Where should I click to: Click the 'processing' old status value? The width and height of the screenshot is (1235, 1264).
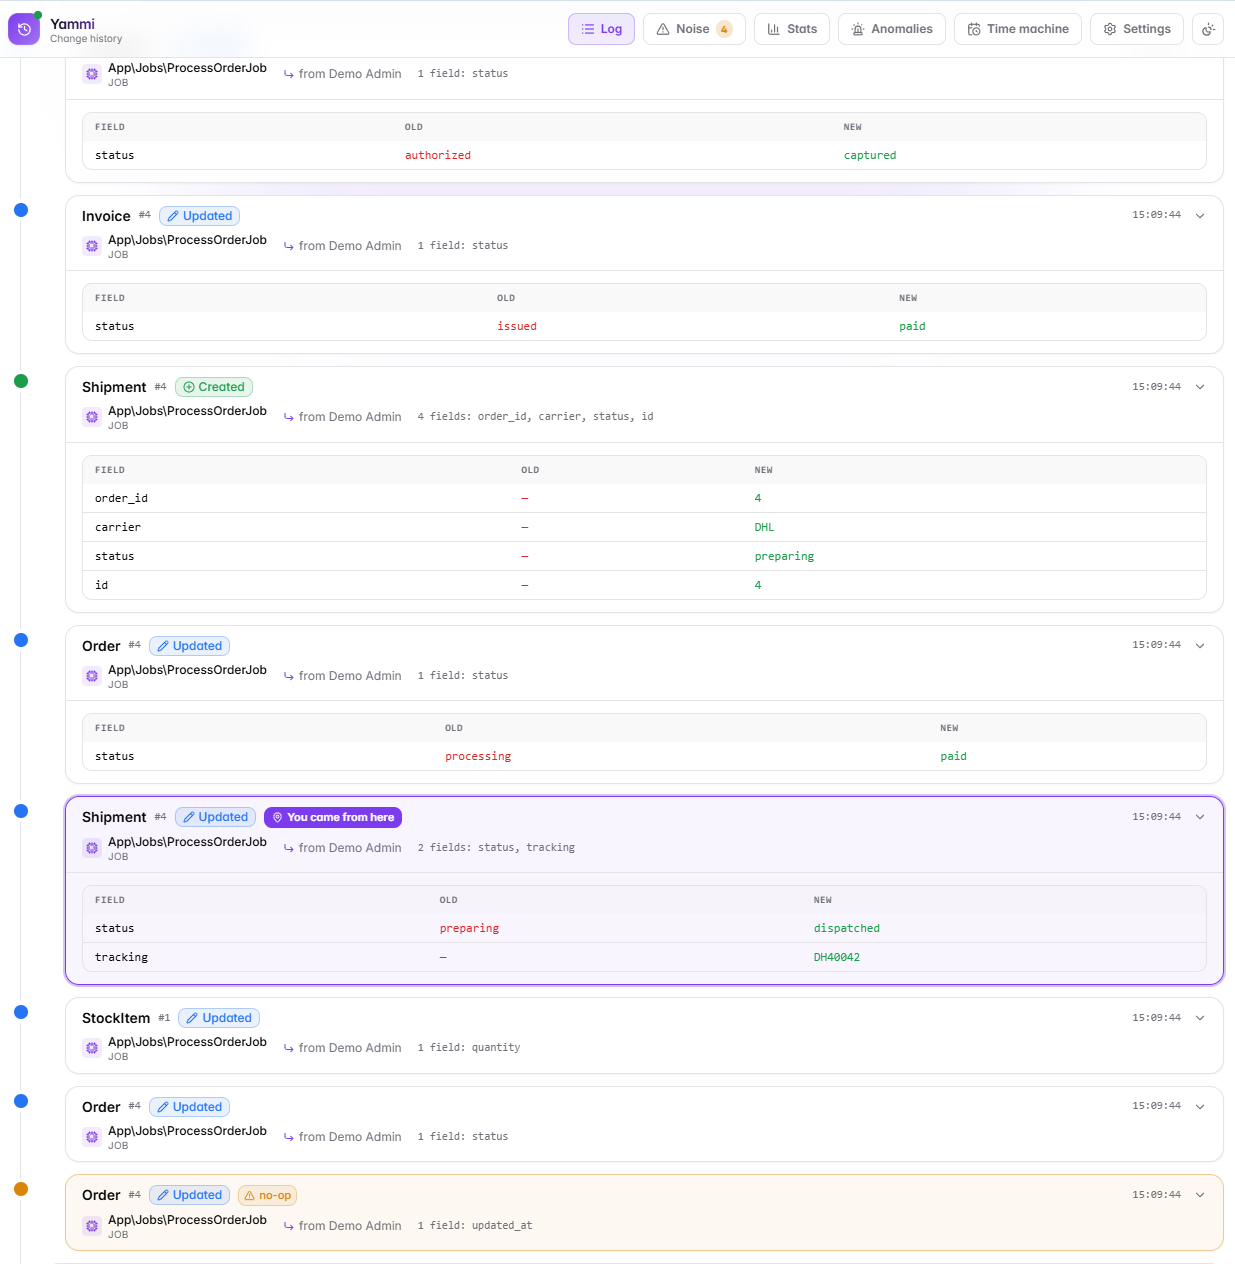(478, 757)
